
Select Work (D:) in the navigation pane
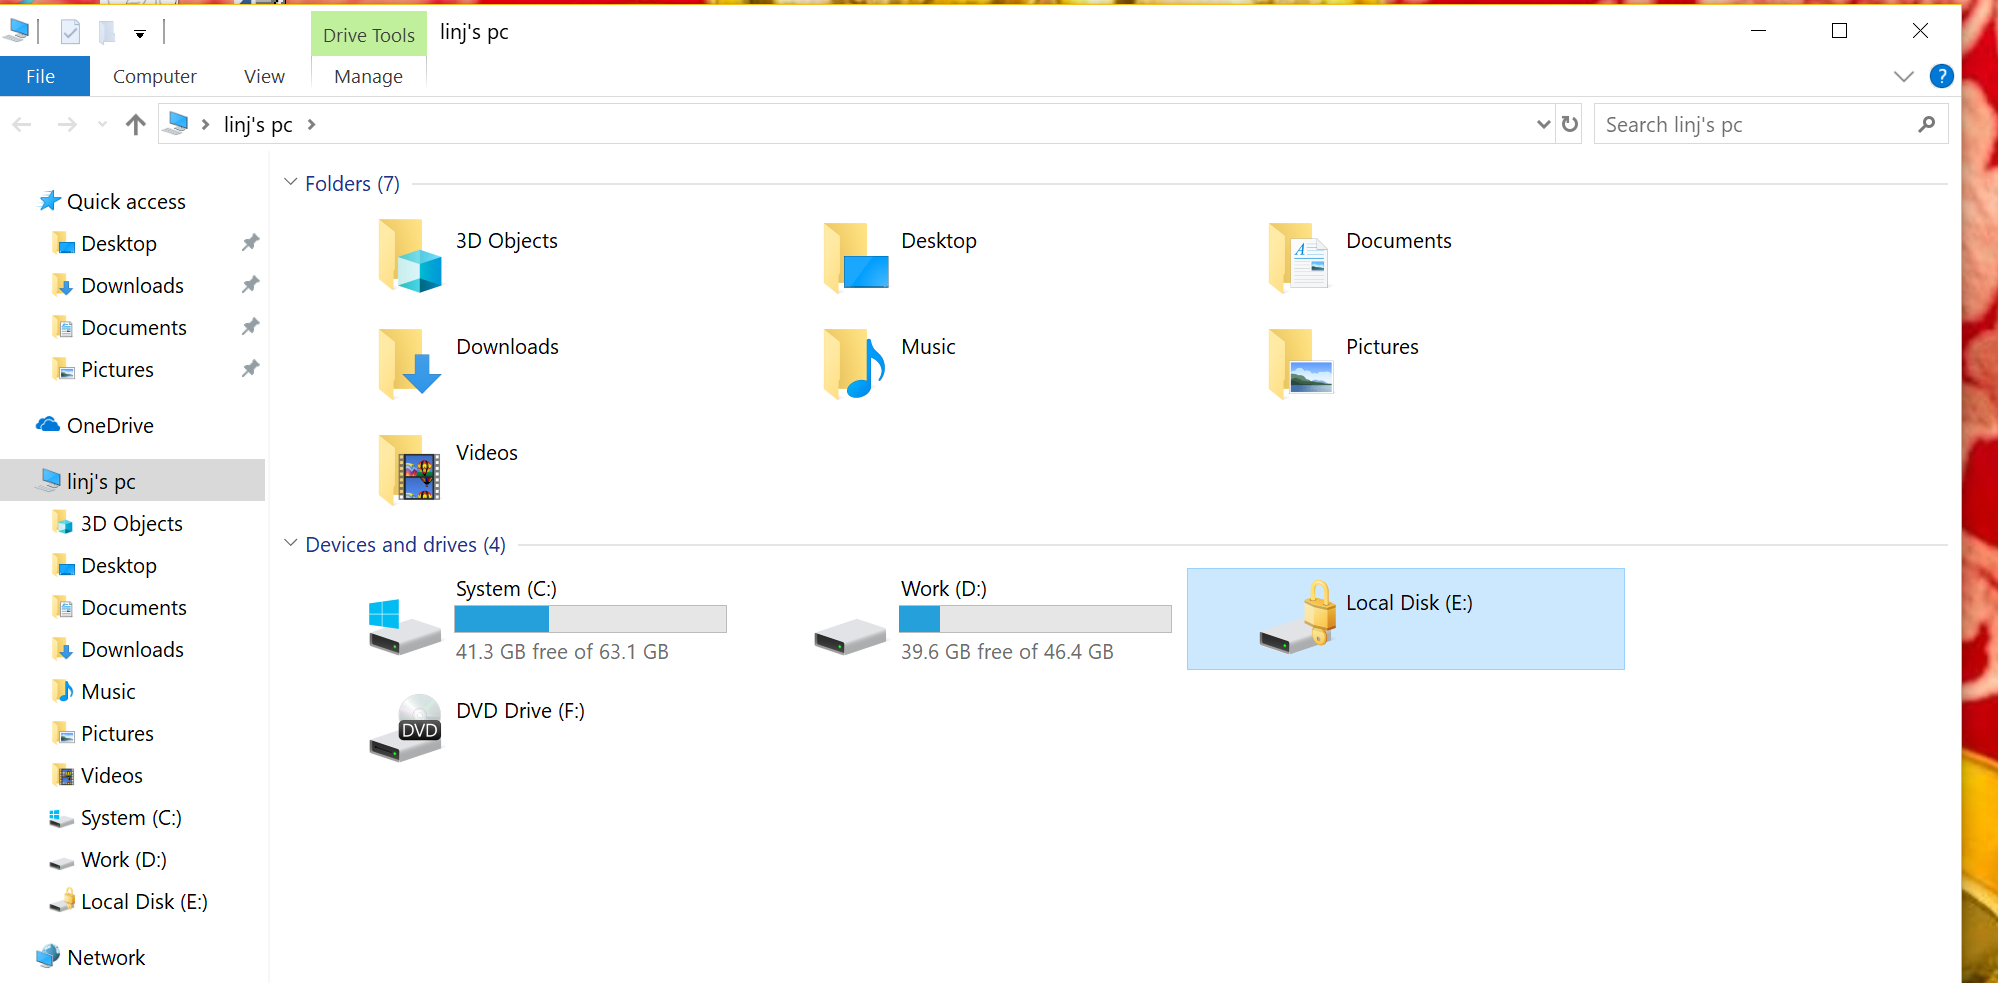click(124, 860)
